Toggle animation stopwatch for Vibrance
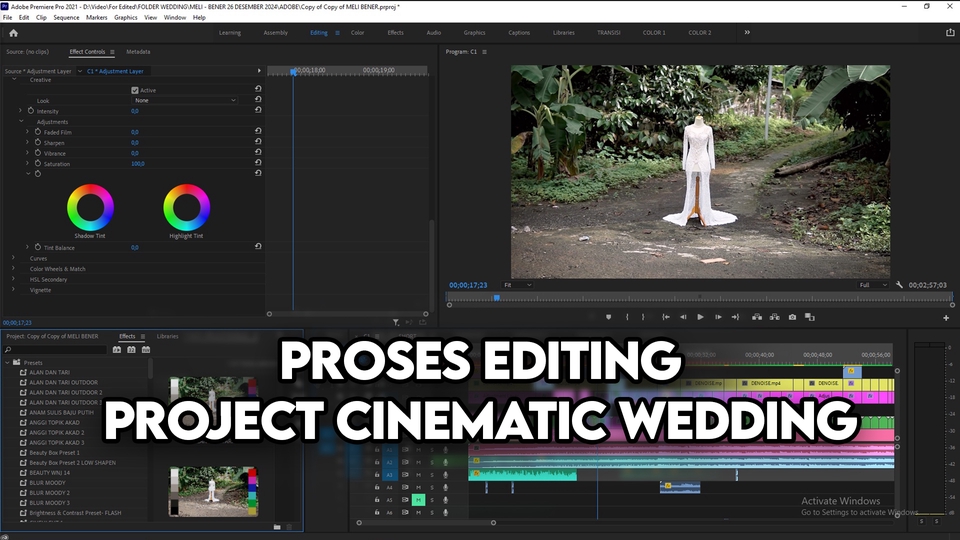Screen dimensions: 960x540 tap(38, 153)
